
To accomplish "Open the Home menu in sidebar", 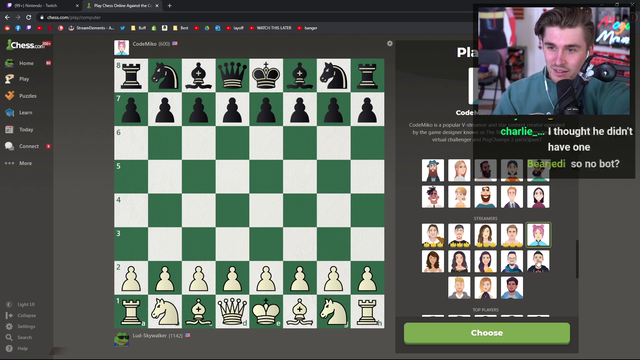I will tap(26, 63).
